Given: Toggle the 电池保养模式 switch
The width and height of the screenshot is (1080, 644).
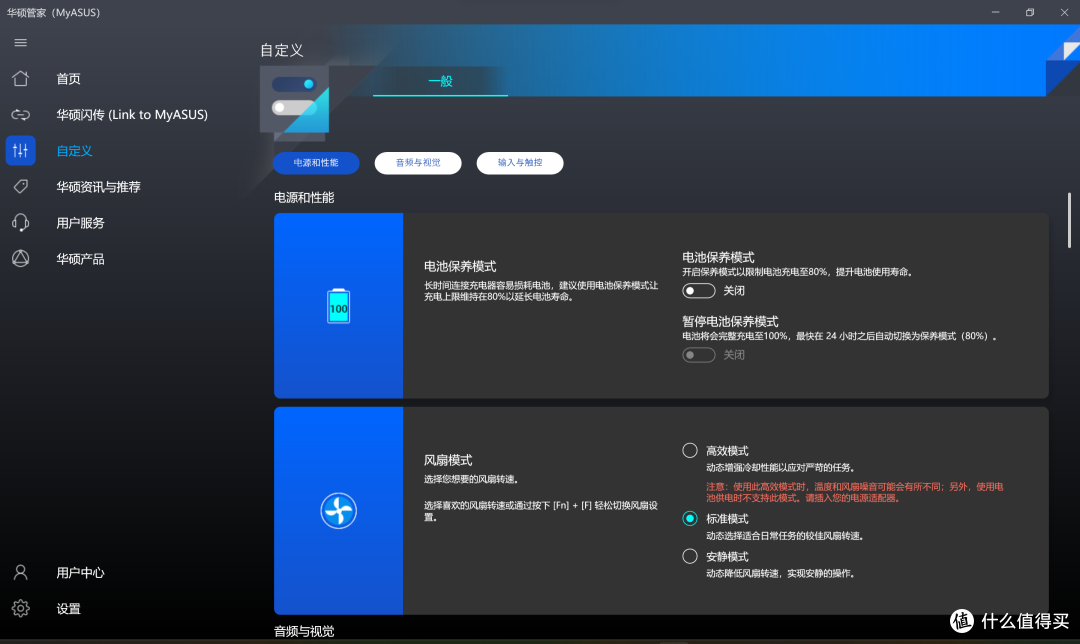Looking at the screenshot, I should pyautogui.click(x=698, y=291).
